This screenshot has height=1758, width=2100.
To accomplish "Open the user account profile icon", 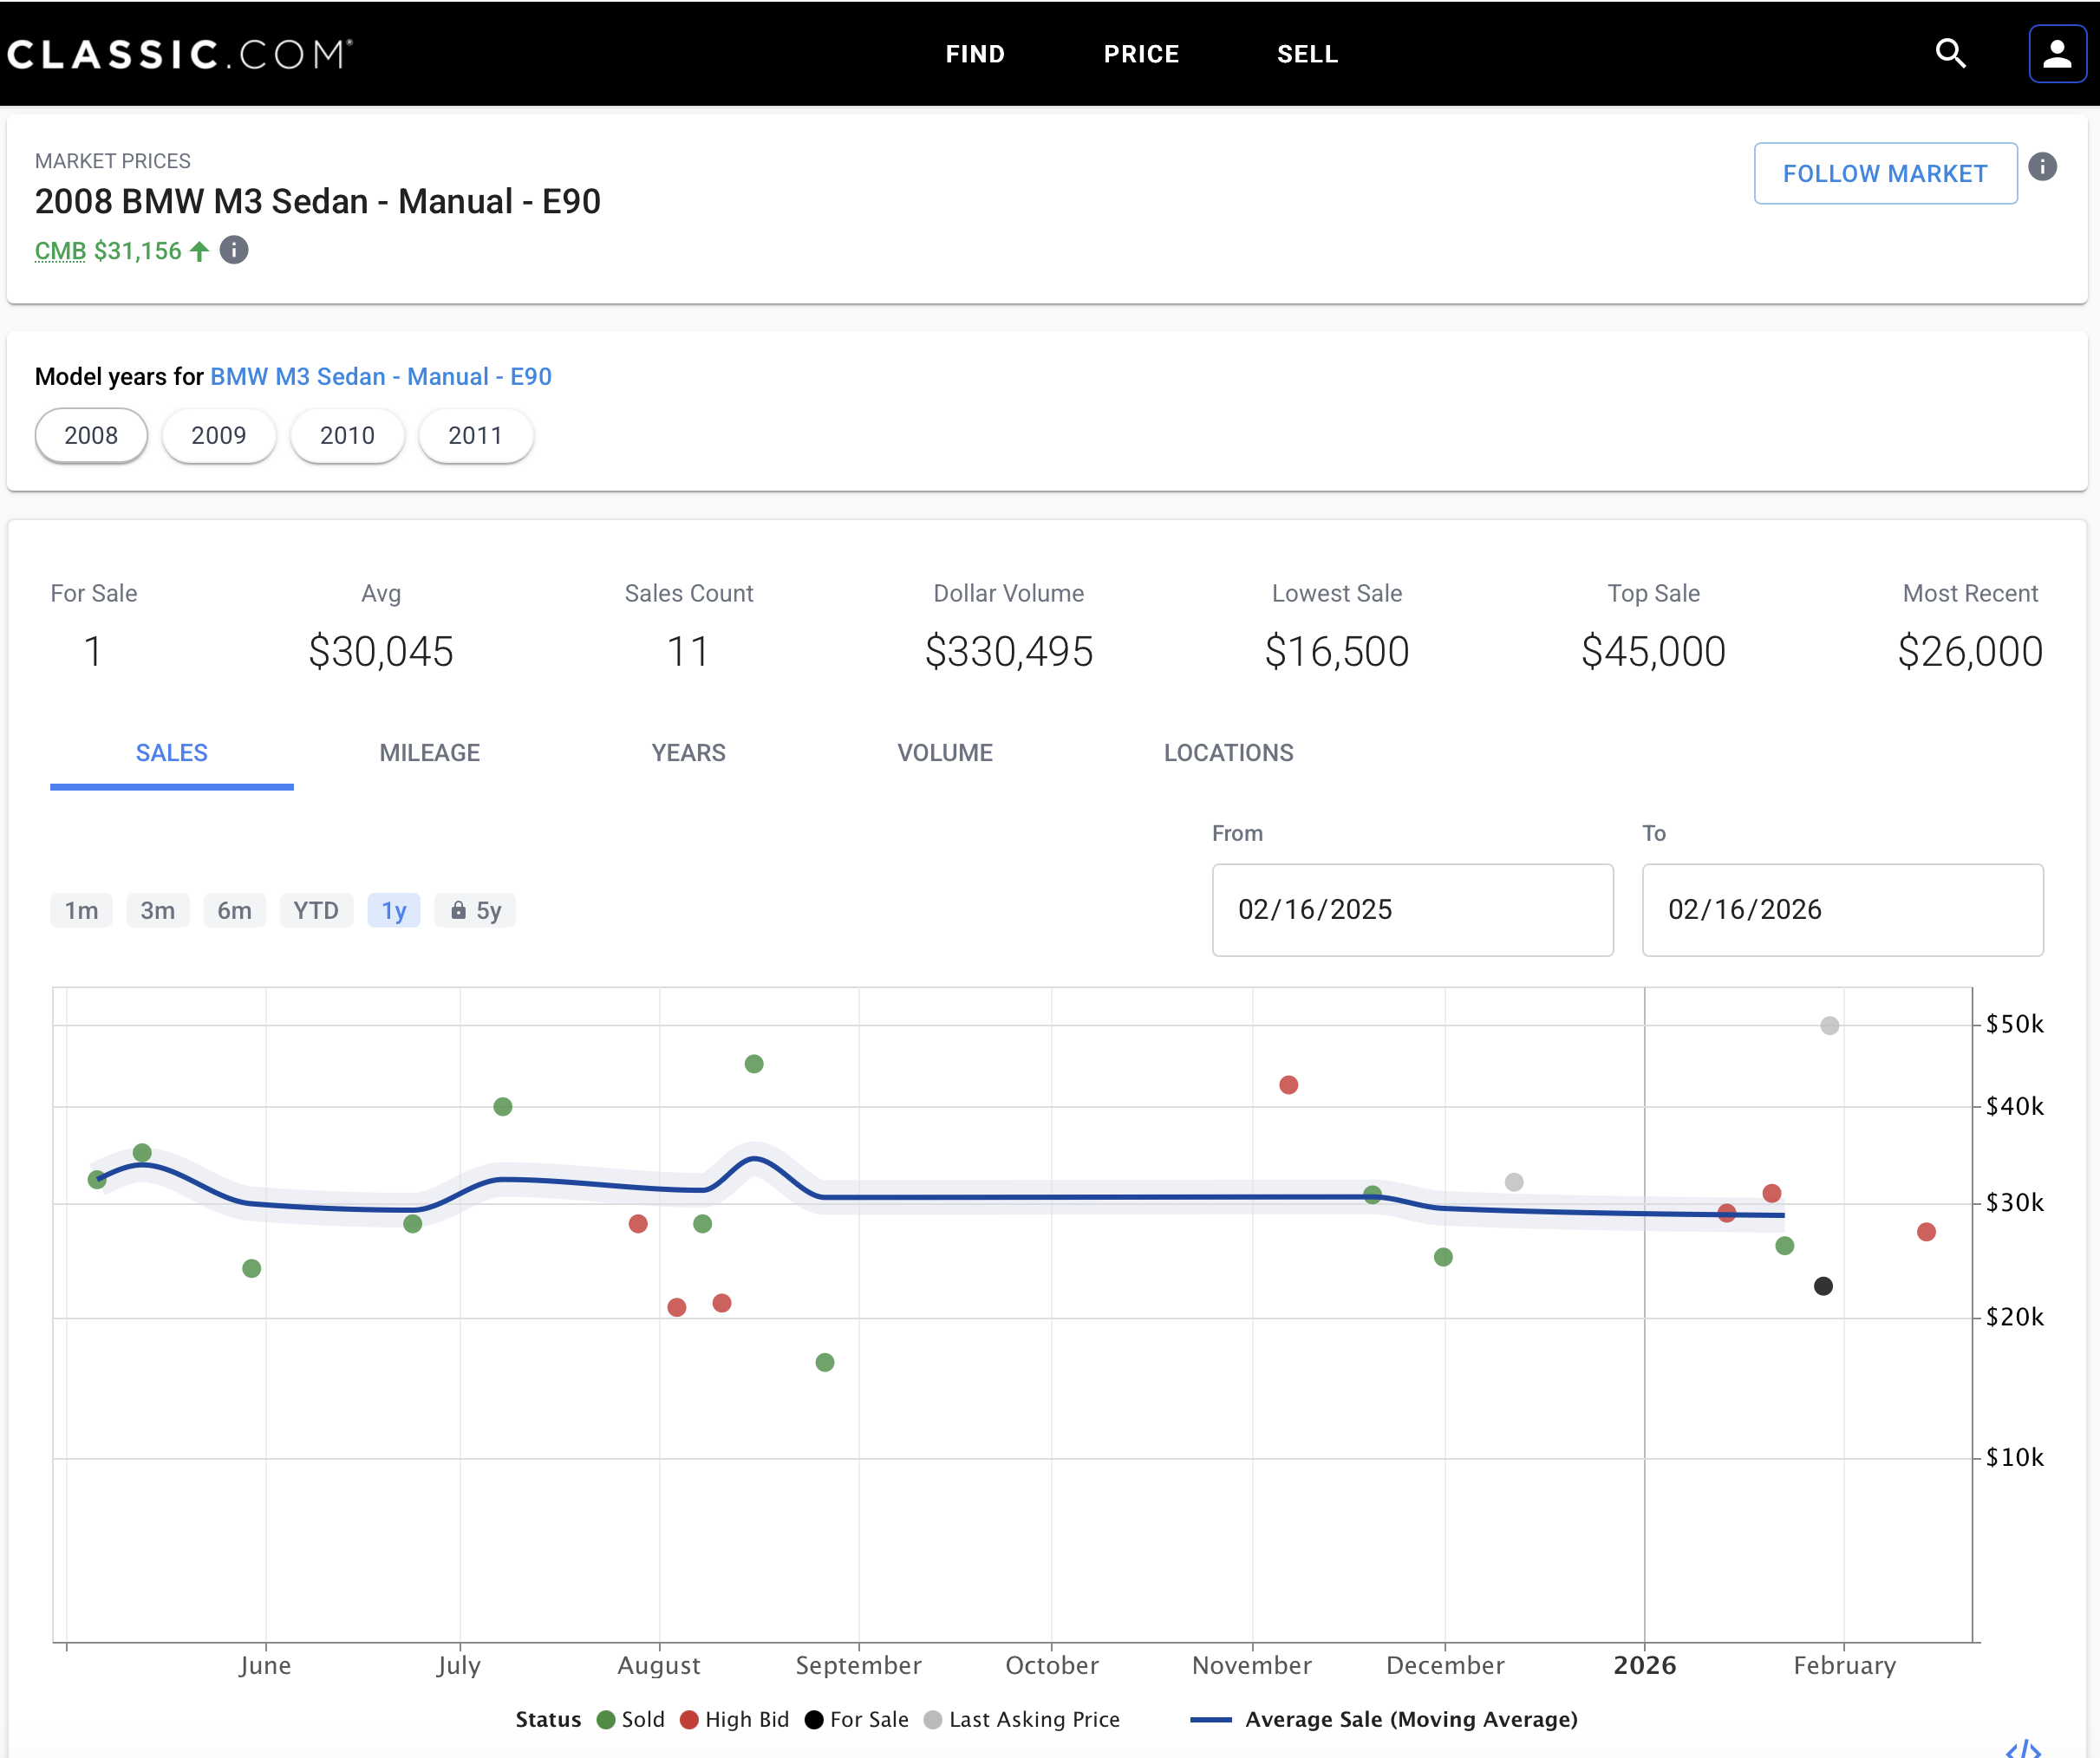I will [x=2057, y=53].
